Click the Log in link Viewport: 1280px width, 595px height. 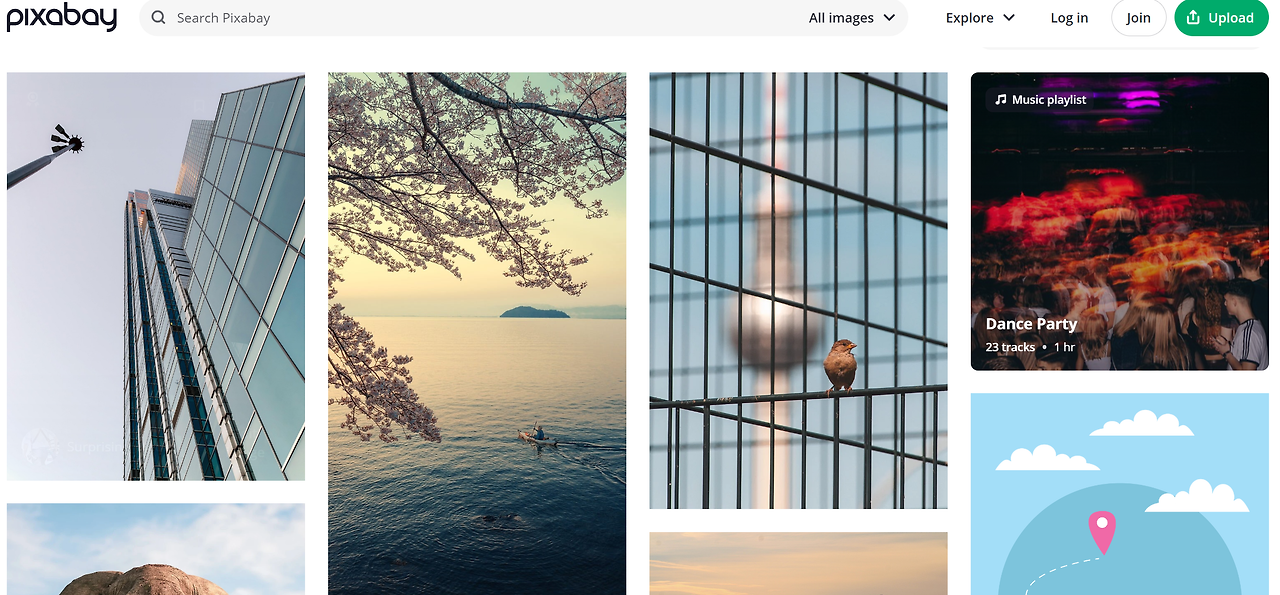tap(1069, 18)
